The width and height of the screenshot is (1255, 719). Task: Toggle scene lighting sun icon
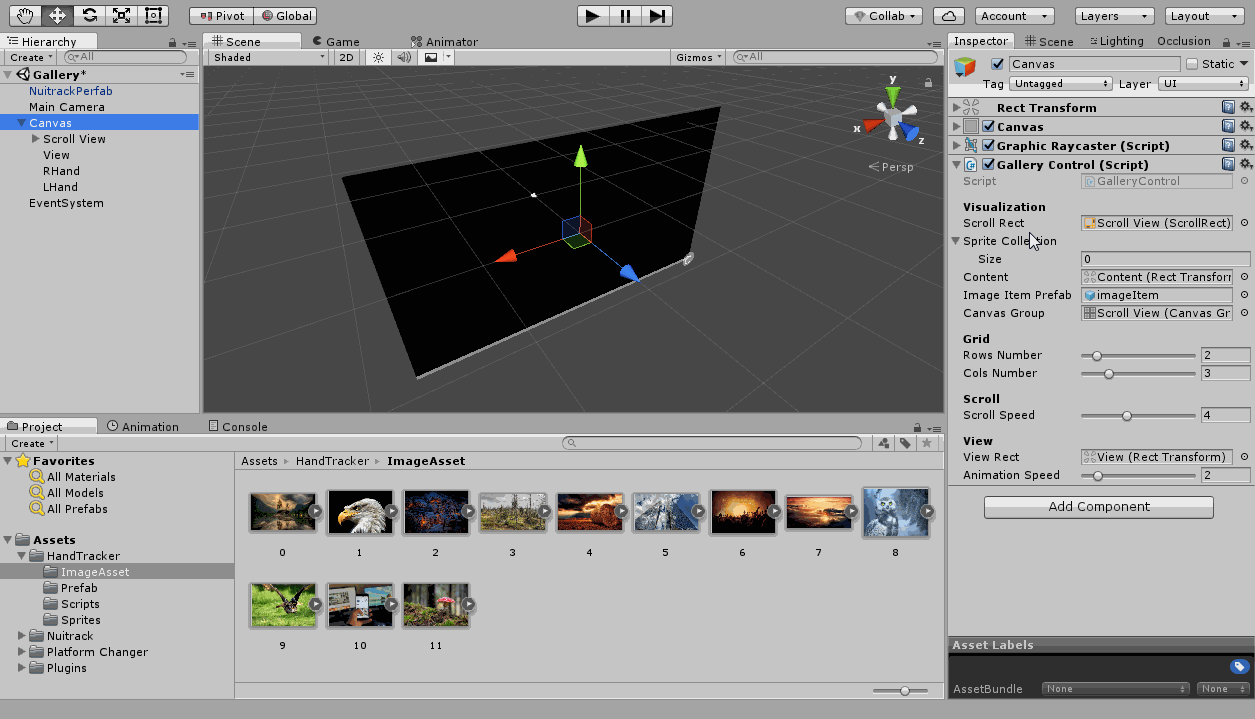[378, 58]
